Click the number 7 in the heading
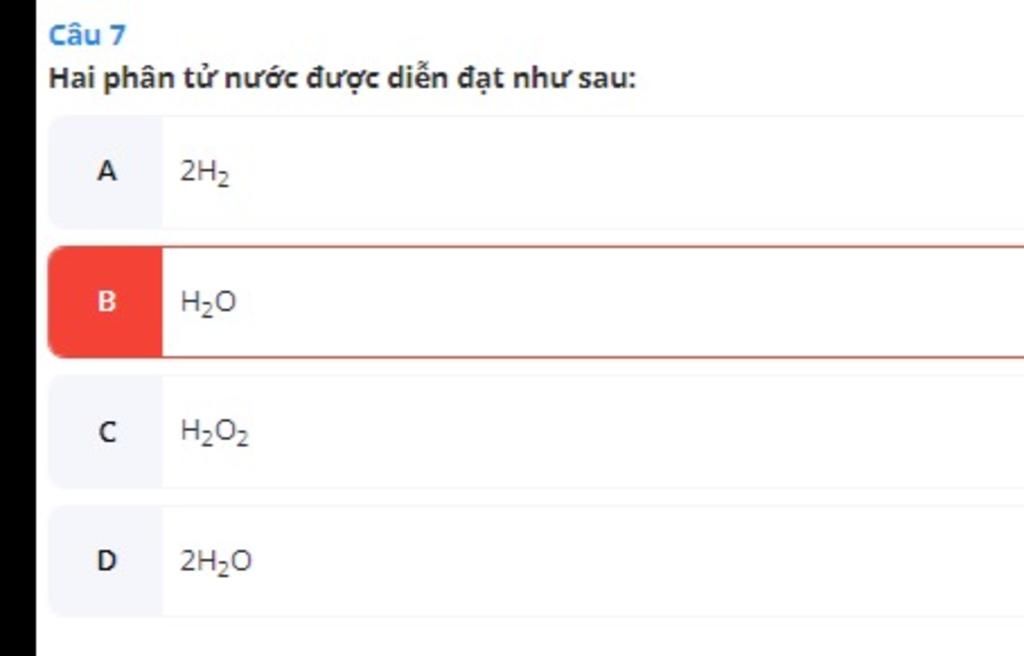Screen dimensions: 1024x656 pos(118,35)
